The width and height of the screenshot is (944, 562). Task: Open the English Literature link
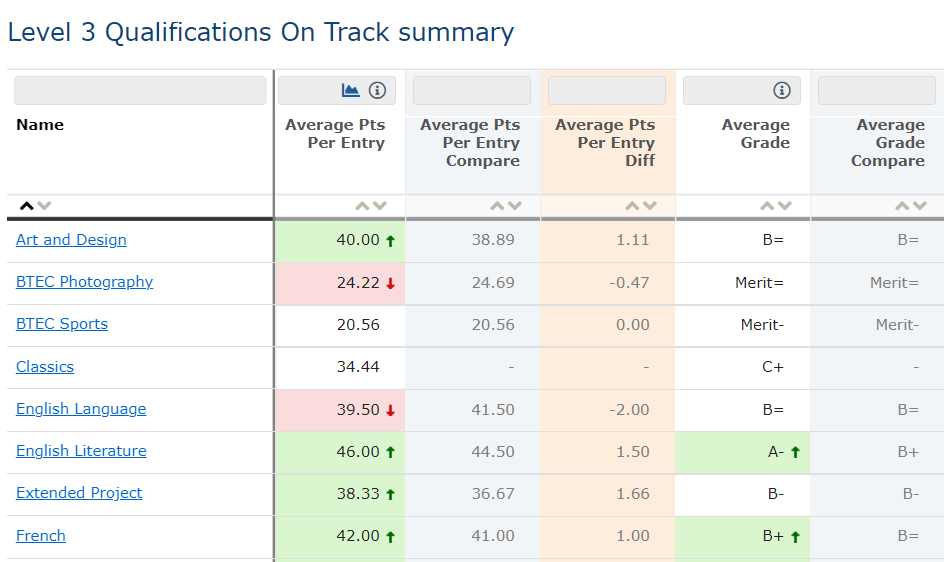click(x=81, y=451)
